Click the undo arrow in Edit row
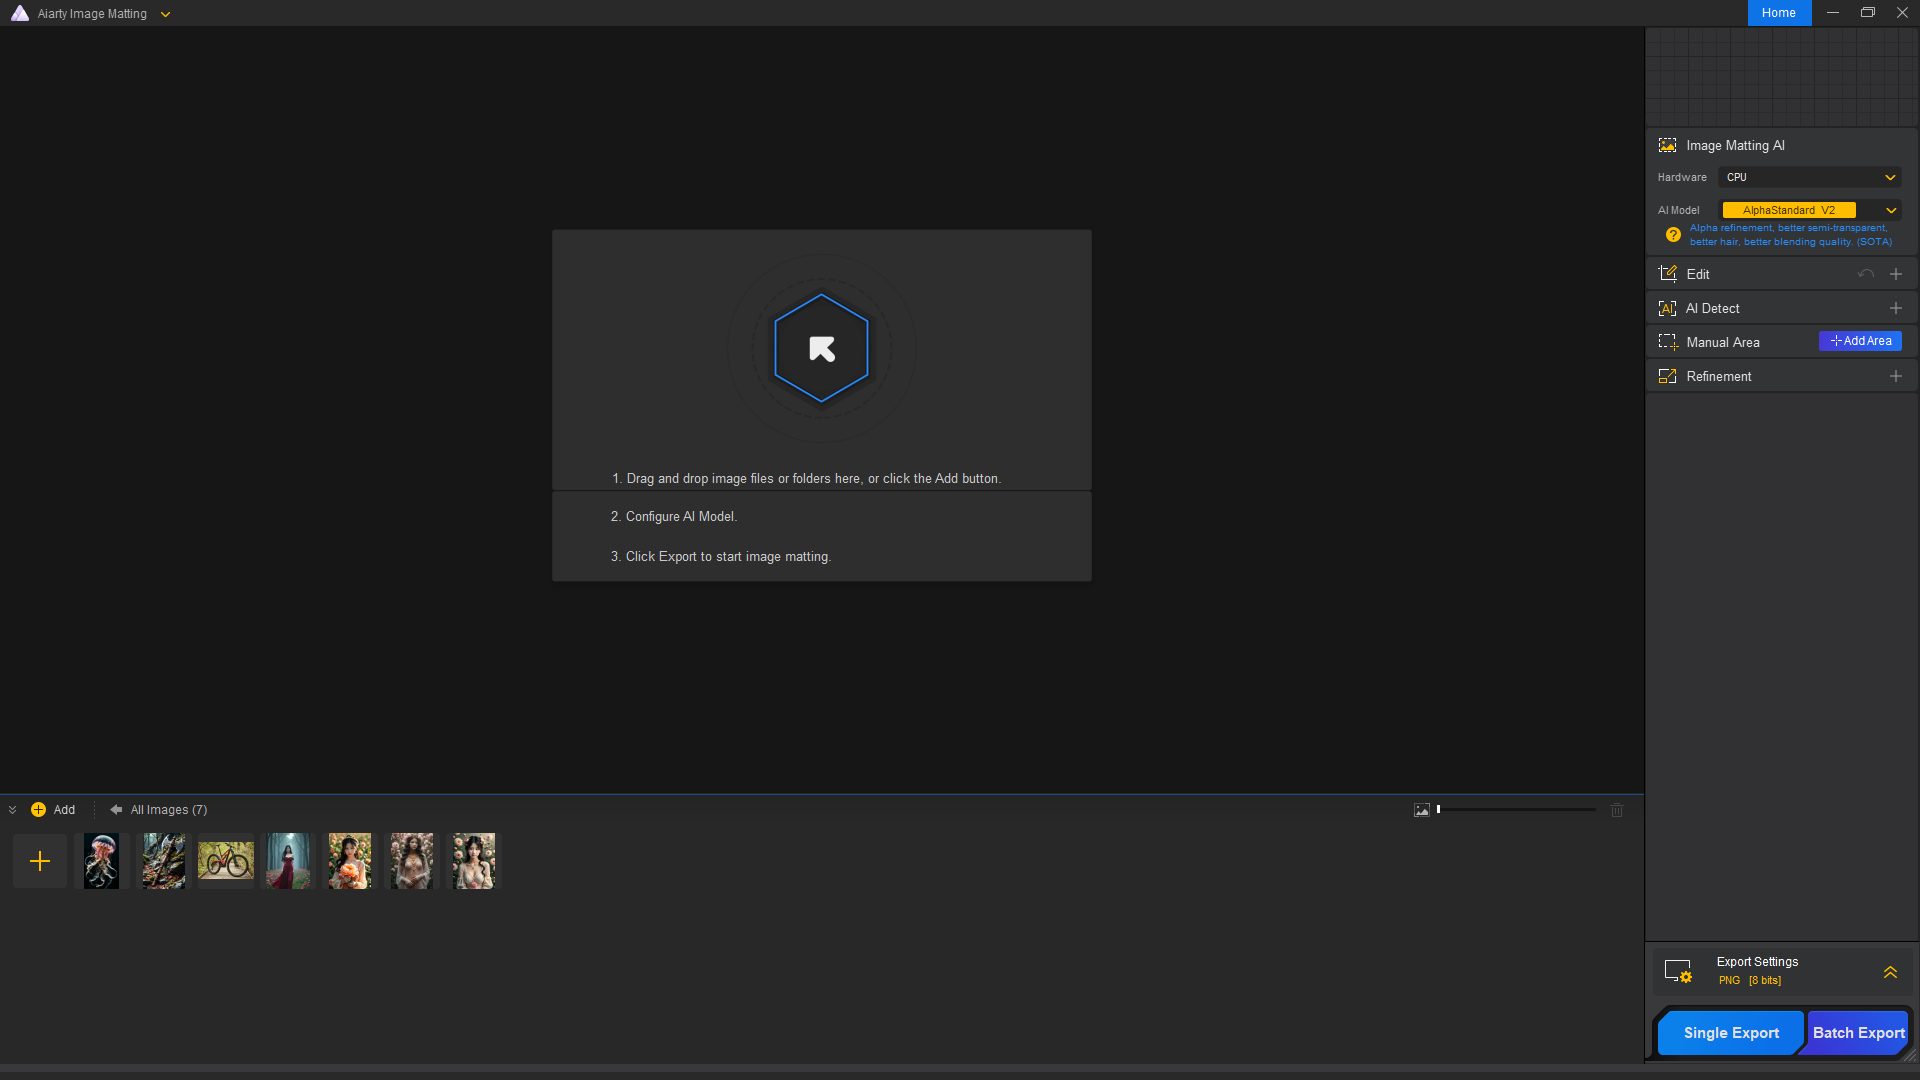The width and height of the screenshot is (1920, 1080). click(1865, 274)
